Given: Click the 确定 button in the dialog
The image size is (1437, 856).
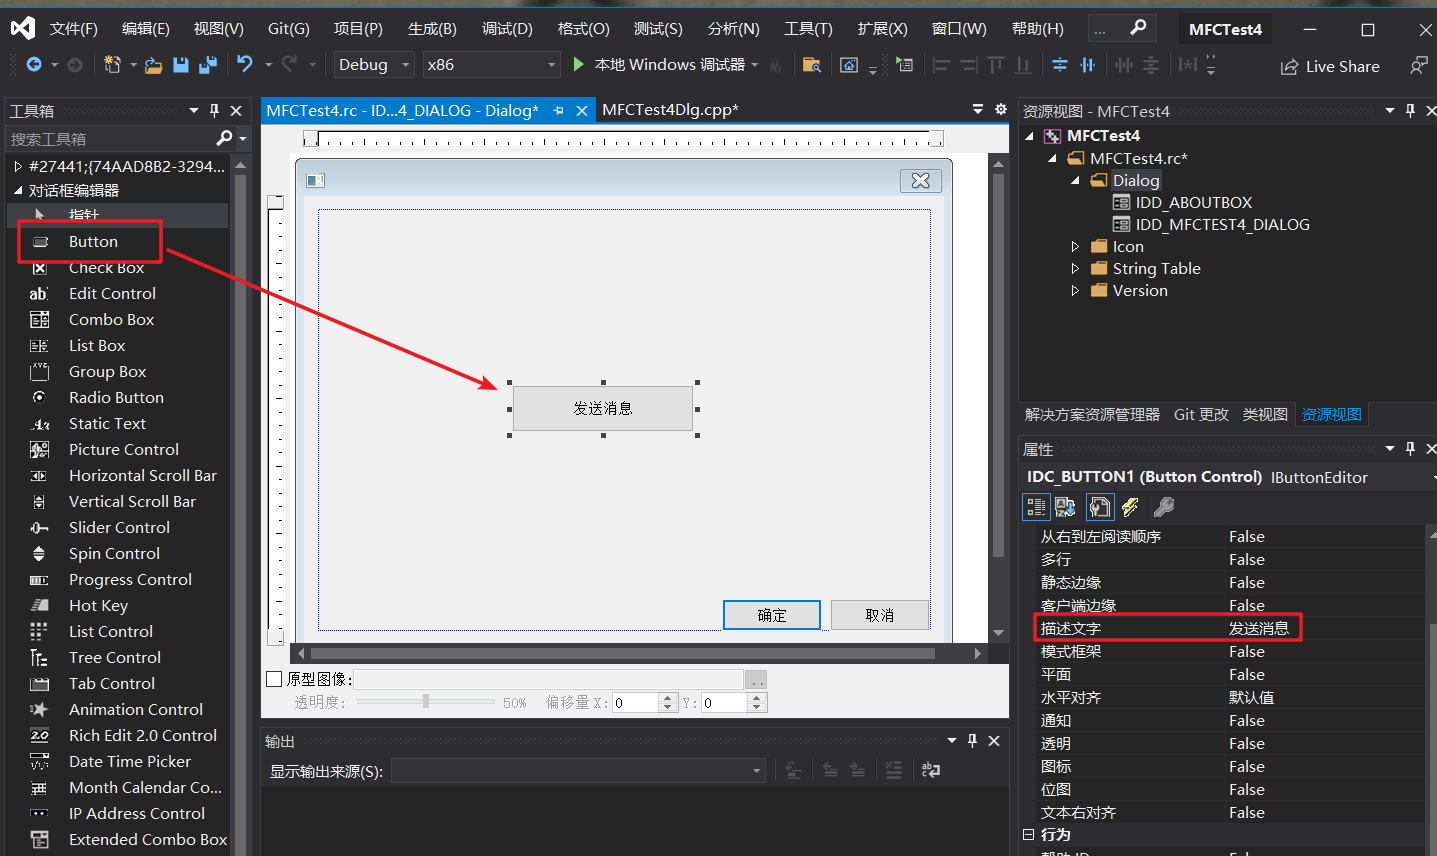Looking at the screenshot, I should click(x=772, y=615).
